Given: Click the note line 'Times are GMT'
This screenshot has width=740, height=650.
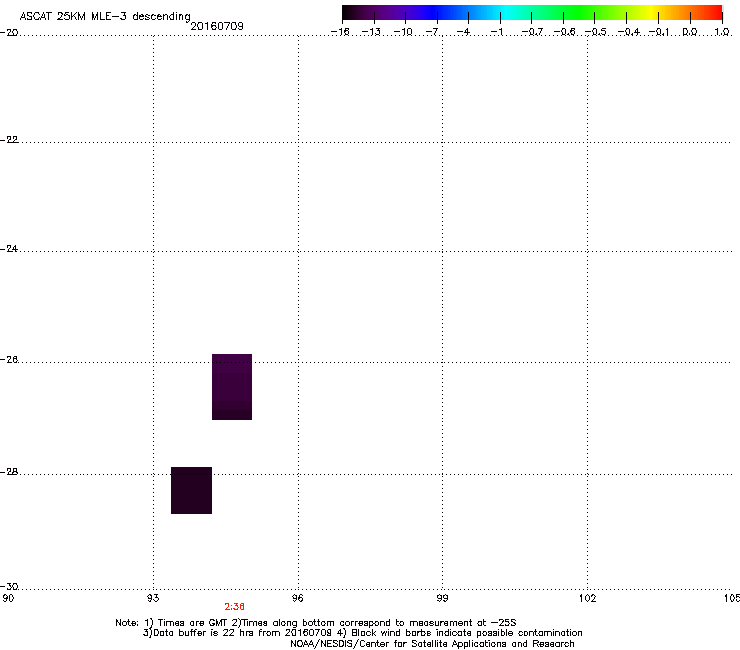Looking at the screenshot, I should click(192, 623).
